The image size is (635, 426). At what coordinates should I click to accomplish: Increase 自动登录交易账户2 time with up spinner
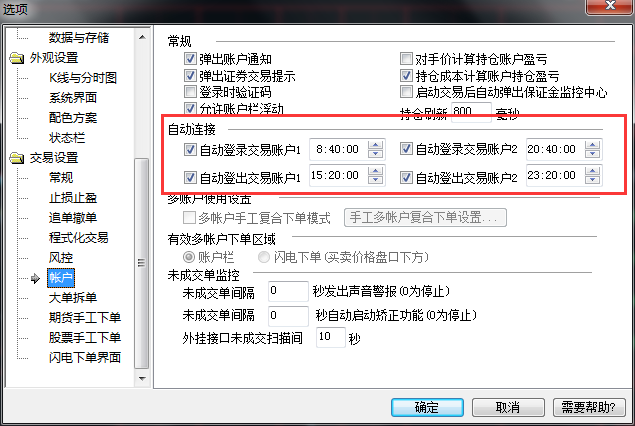click(592, 145)
